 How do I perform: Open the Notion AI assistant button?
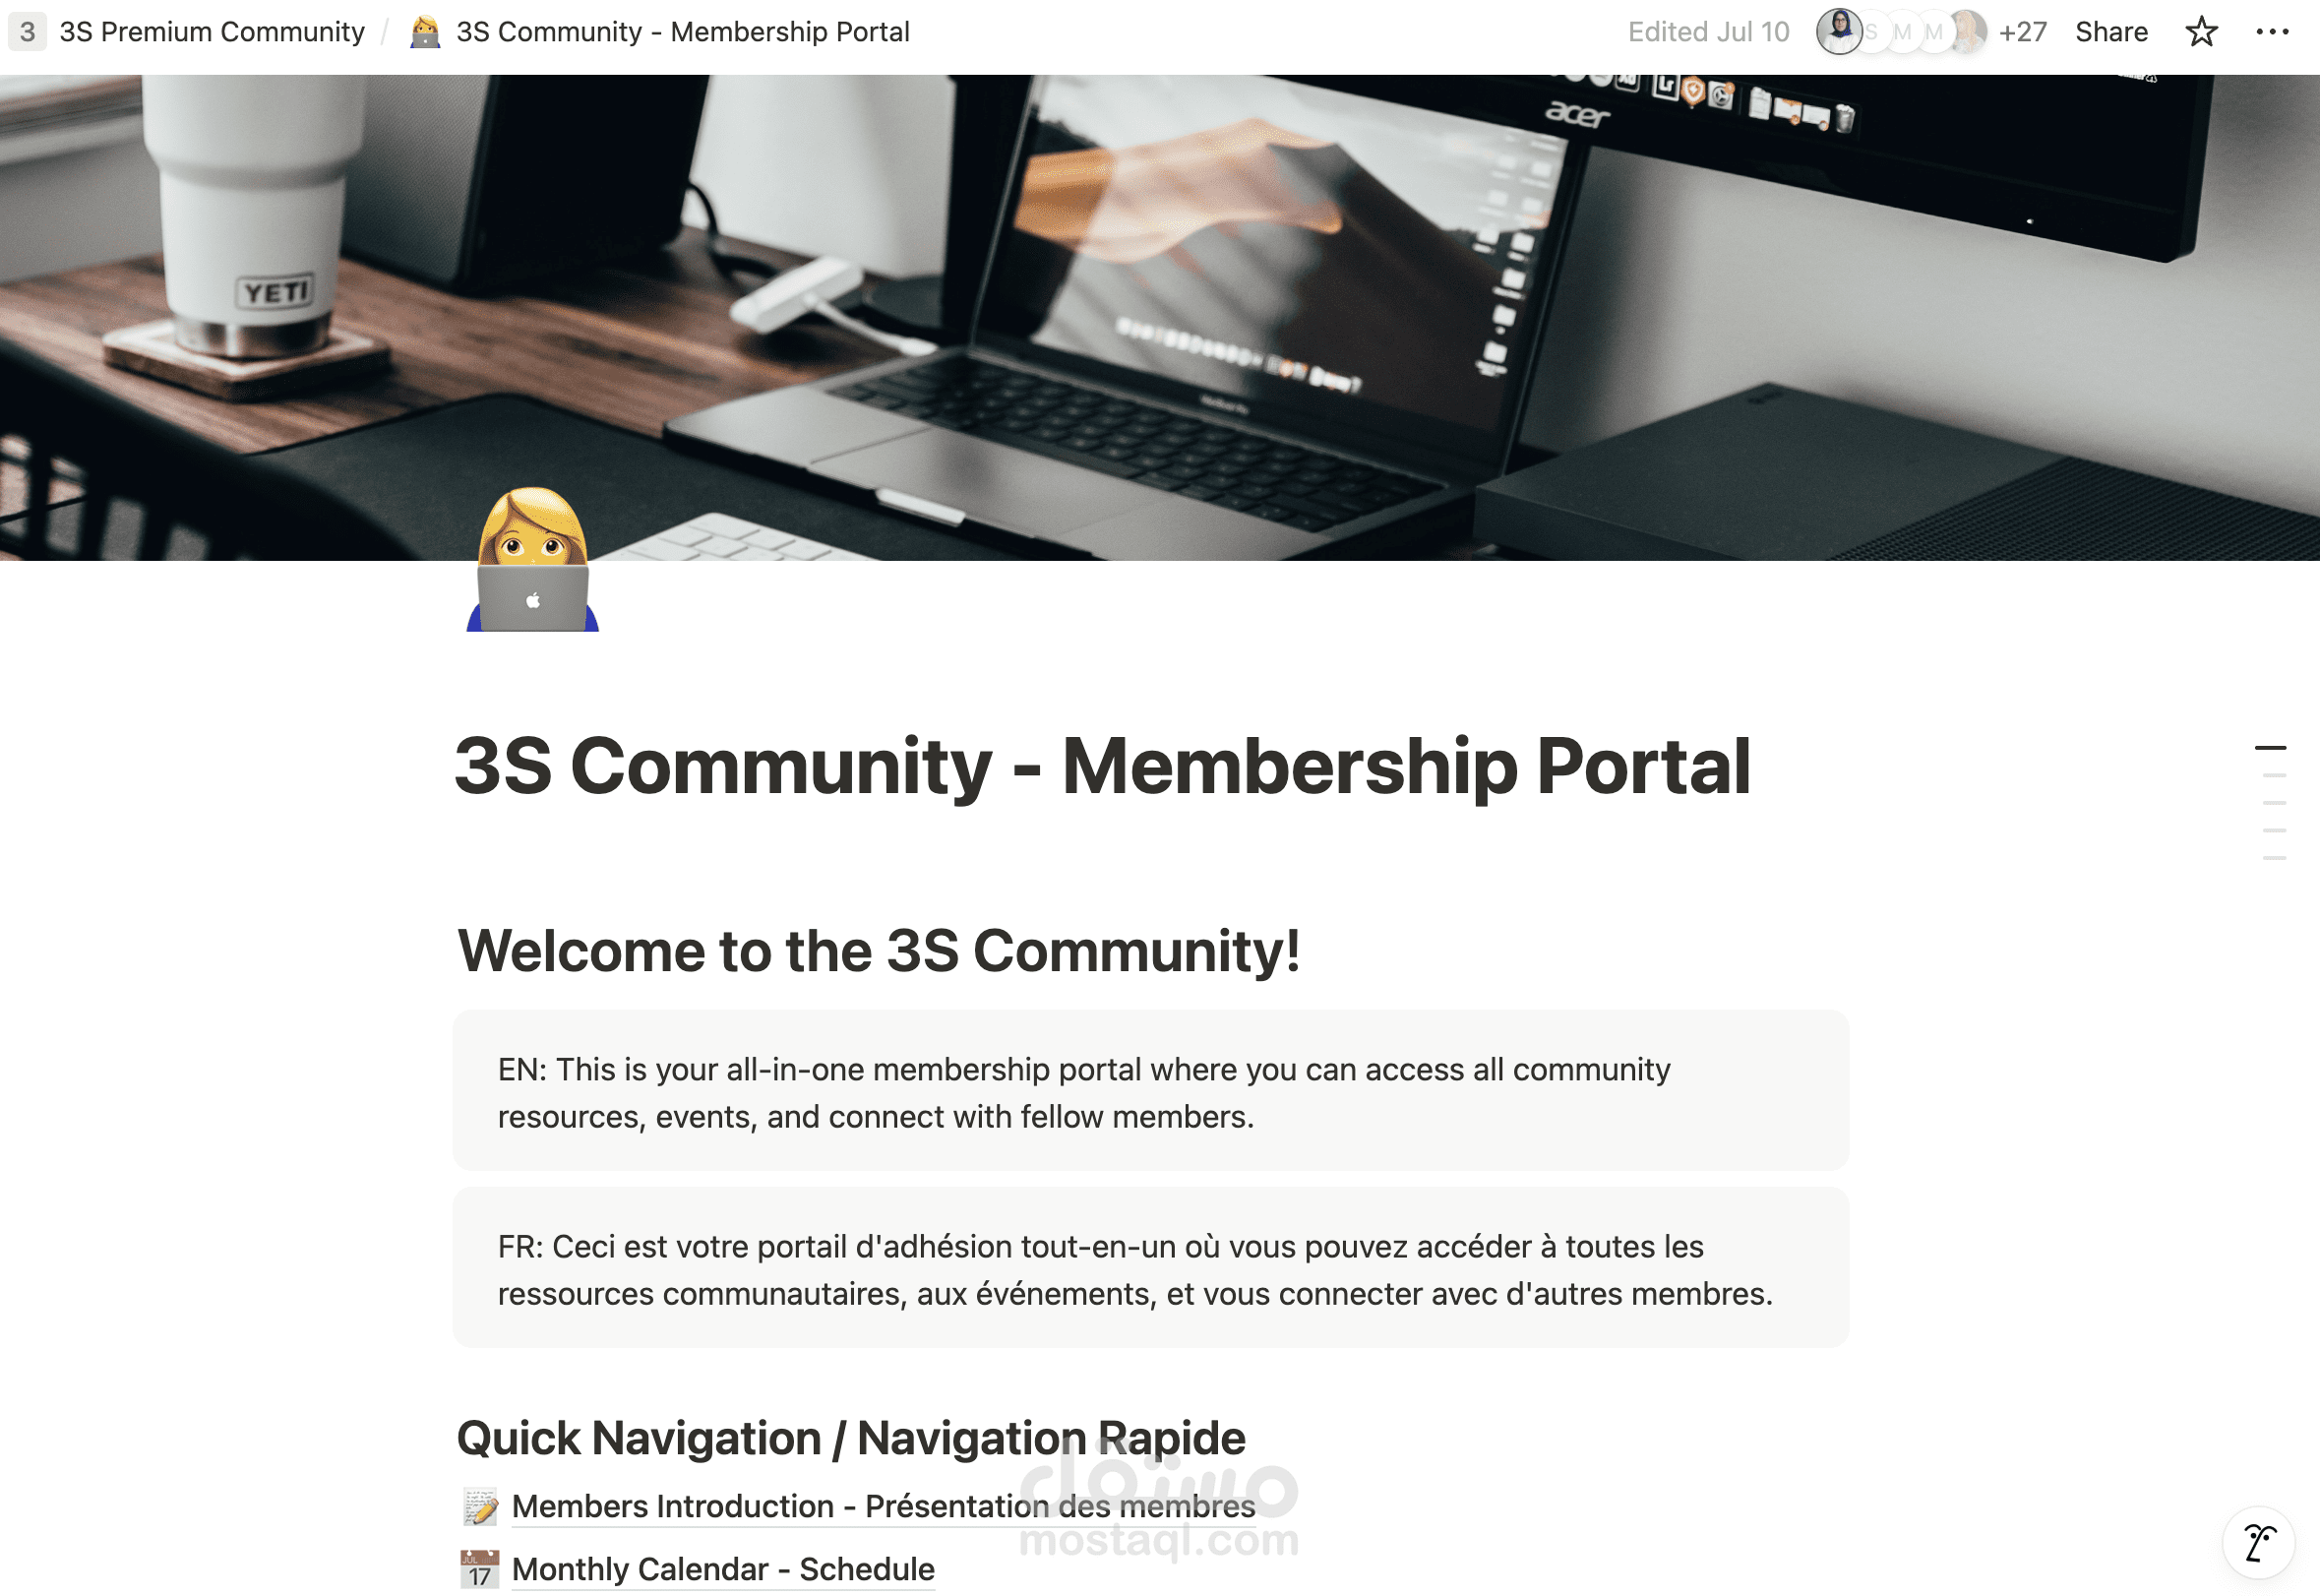(2259, 1543)
